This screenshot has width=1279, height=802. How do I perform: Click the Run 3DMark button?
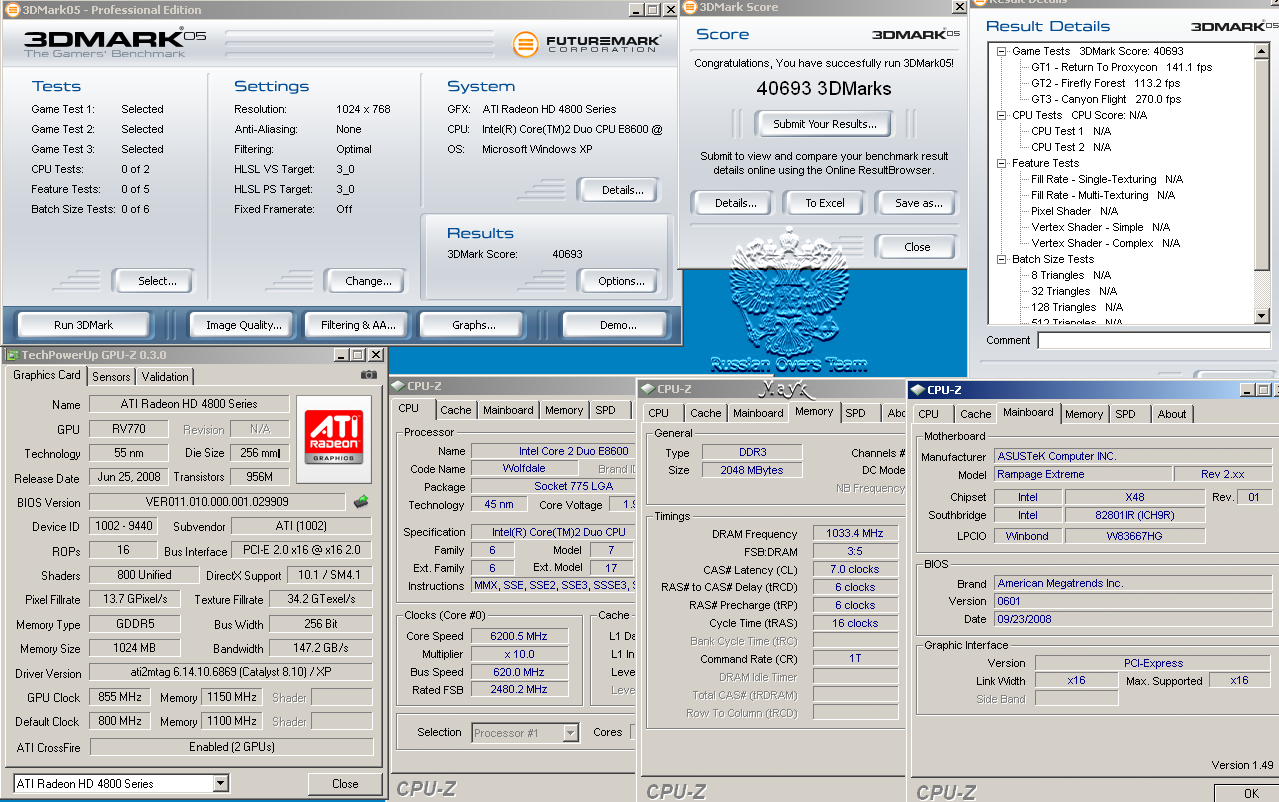tap(84, 325)
